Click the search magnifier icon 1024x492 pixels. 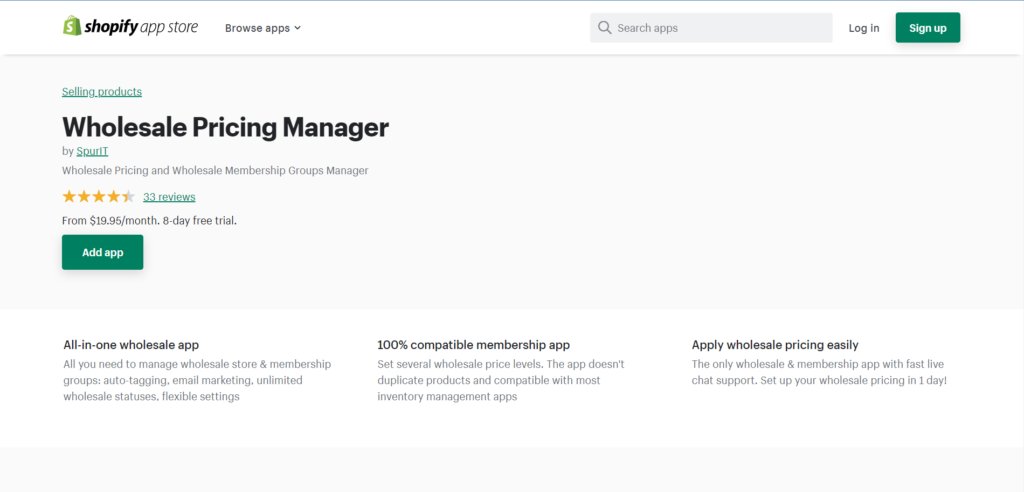click(605, 28)
